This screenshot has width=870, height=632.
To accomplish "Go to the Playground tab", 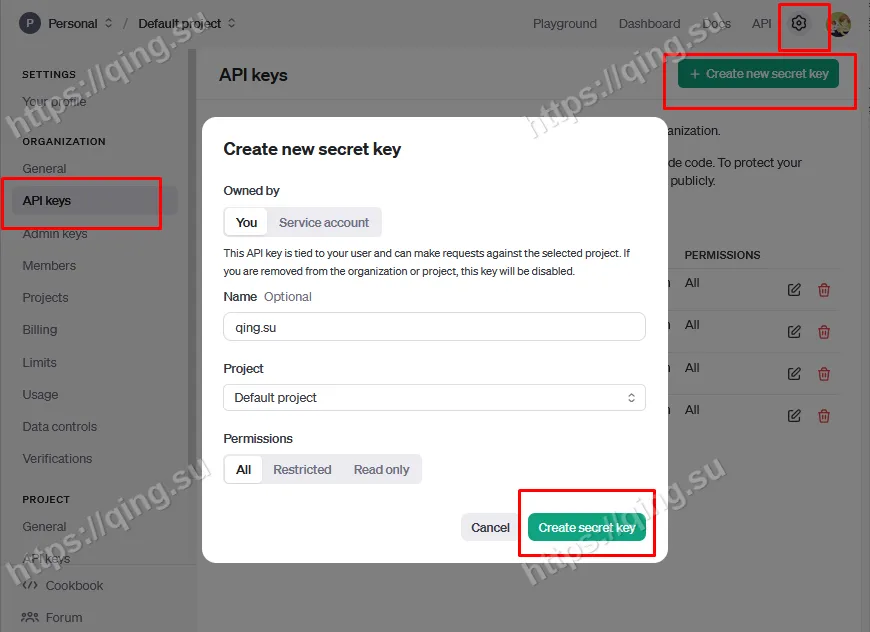I will pyautogui.click(x=564, y=23).
